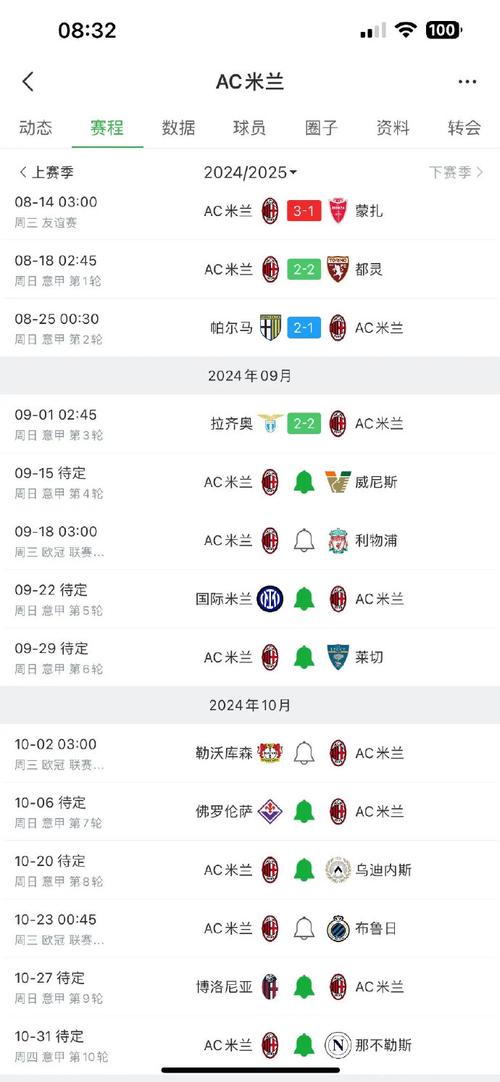The width and height of the screenshot is (500, 1082).
Task: Tap the back arrow icon
Action: [x=28, y=81]
